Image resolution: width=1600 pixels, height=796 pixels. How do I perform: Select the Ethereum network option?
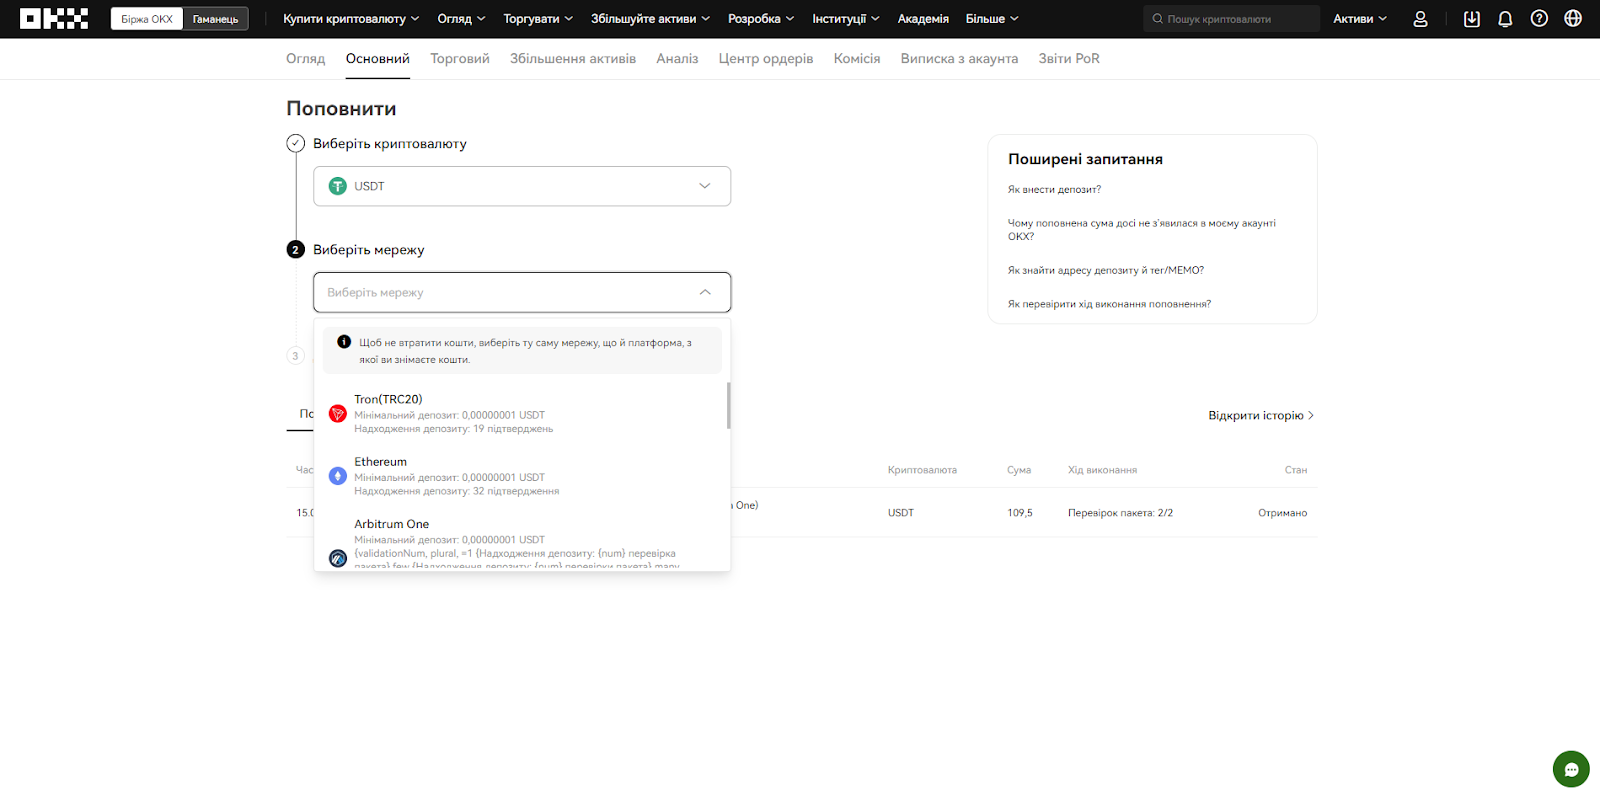[x=522, y=476]
